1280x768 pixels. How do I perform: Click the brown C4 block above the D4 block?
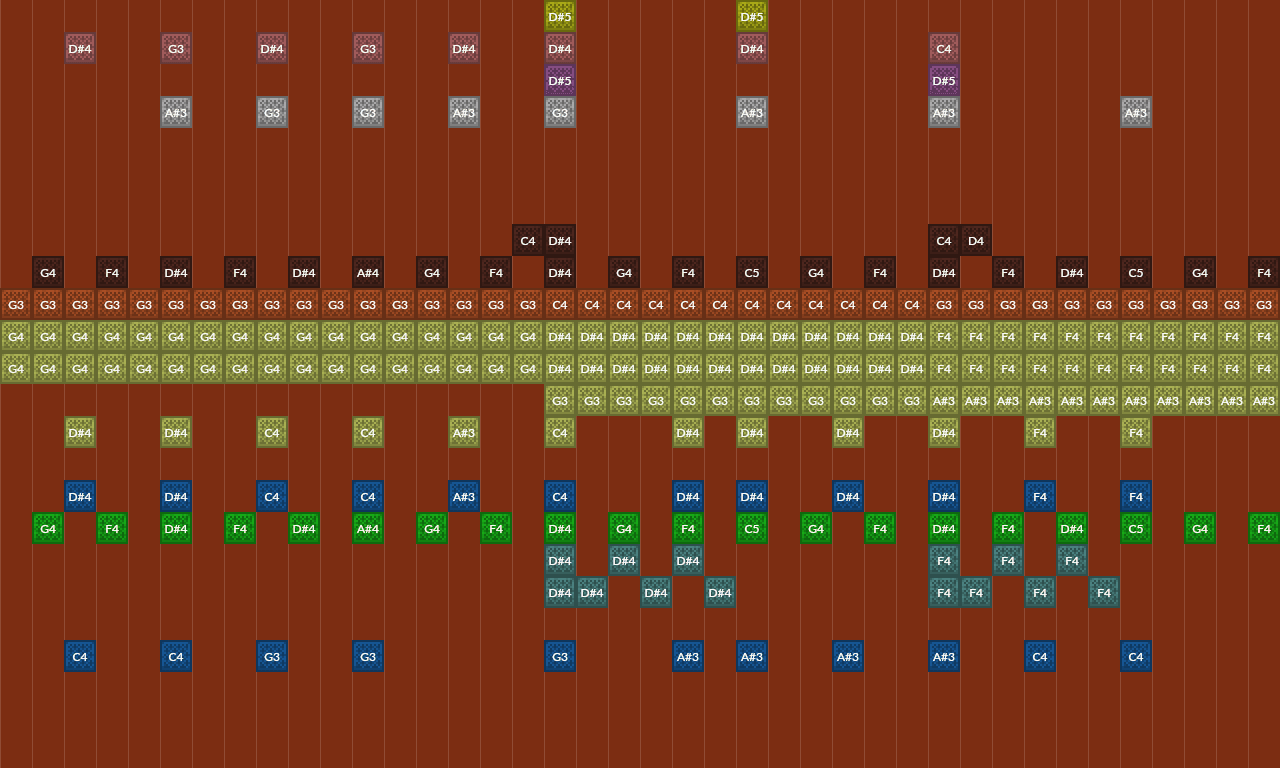[x=943, y=240]
